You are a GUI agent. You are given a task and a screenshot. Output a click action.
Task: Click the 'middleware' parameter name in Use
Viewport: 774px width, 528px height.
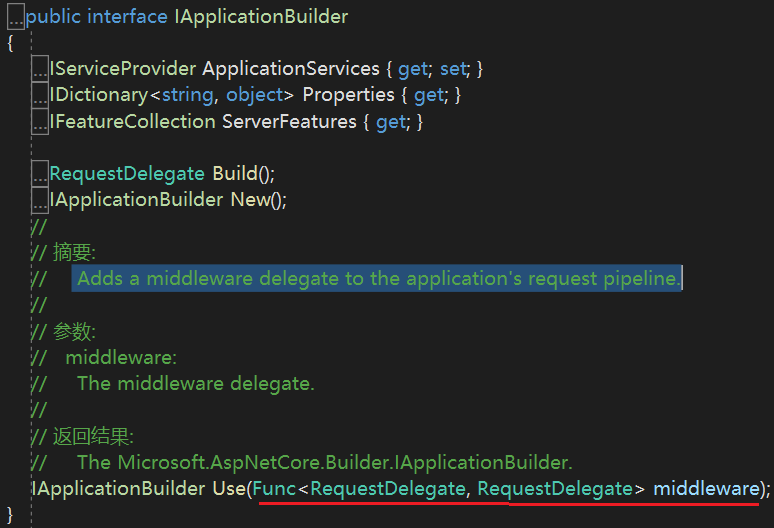[706, 489]
